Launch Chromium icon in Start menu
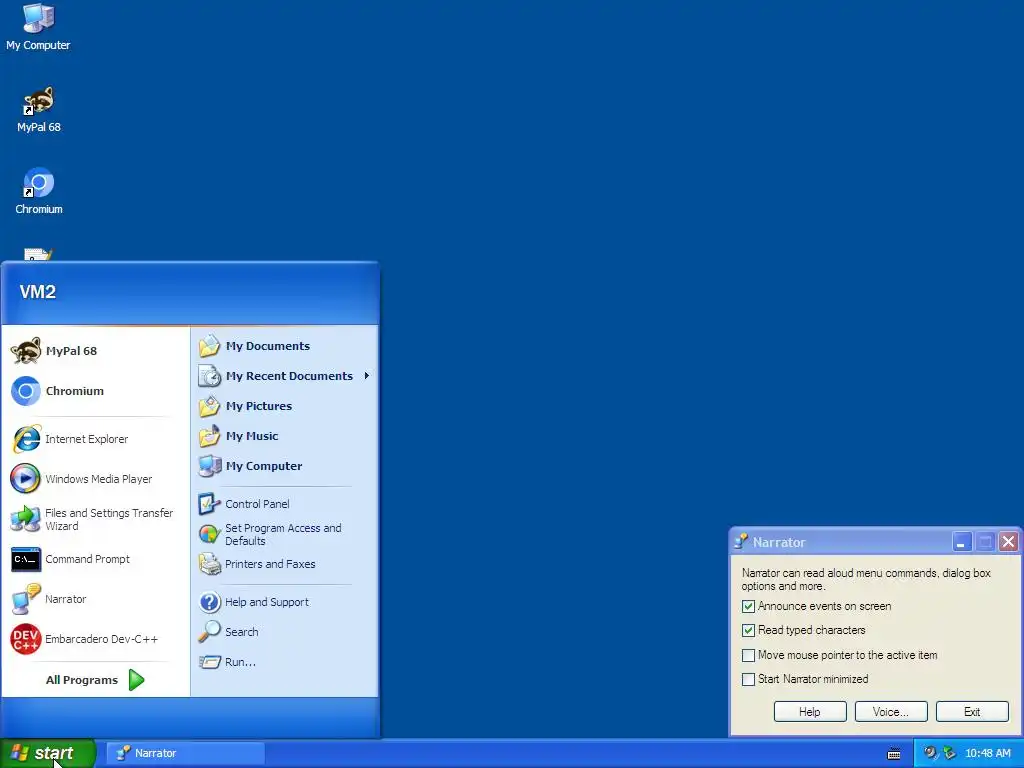 (x=26, y=391)
